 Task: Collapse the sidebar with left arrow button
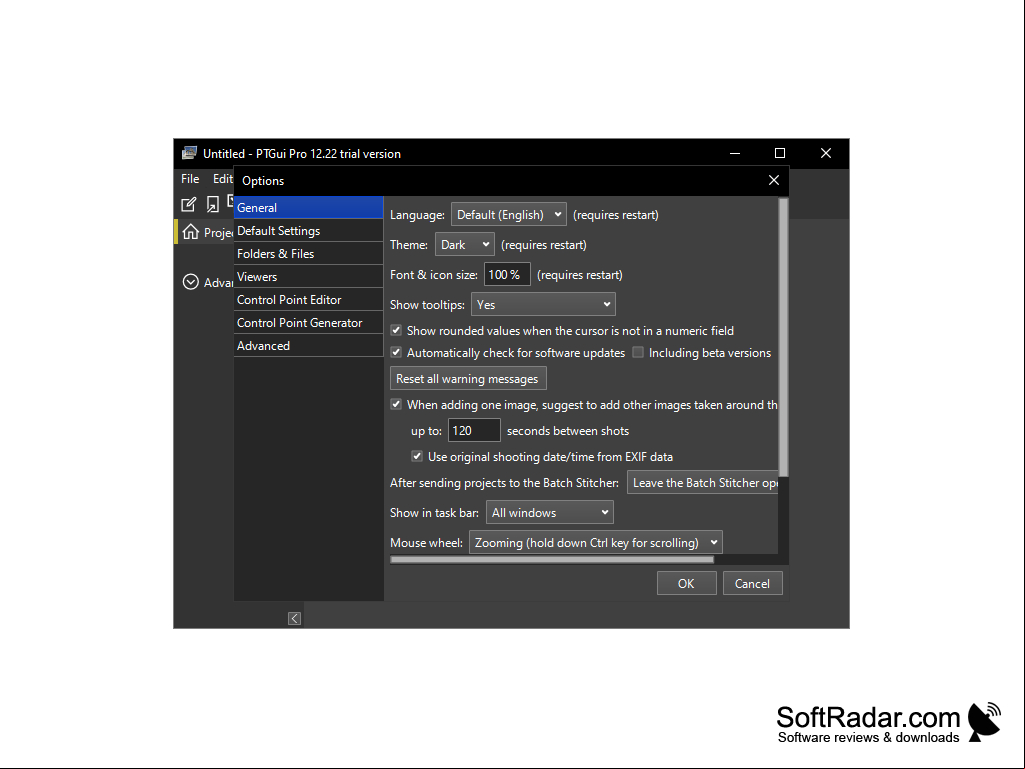click(294, 619)
